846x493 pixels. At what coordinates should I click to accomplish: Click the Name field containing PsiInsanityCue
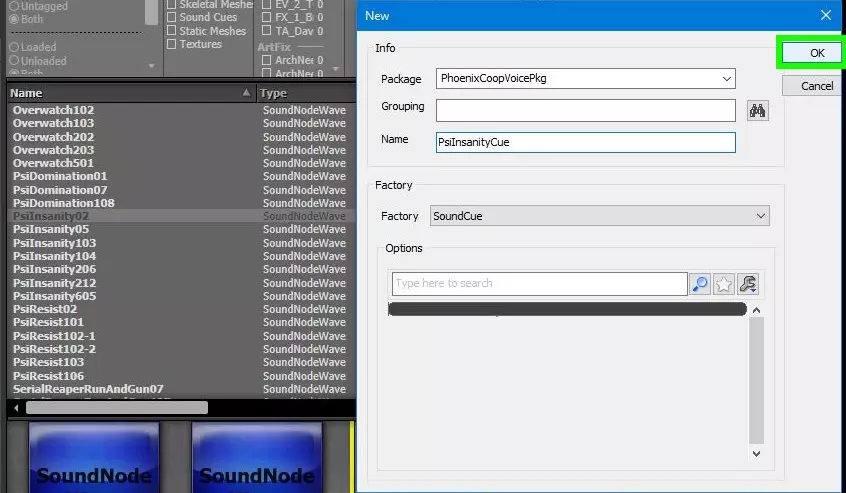coord(585,142)
